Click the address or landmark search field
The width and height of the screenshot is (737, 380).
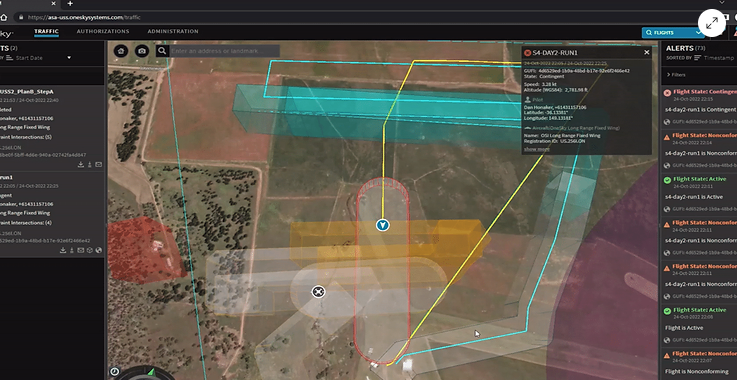[224, 51]
